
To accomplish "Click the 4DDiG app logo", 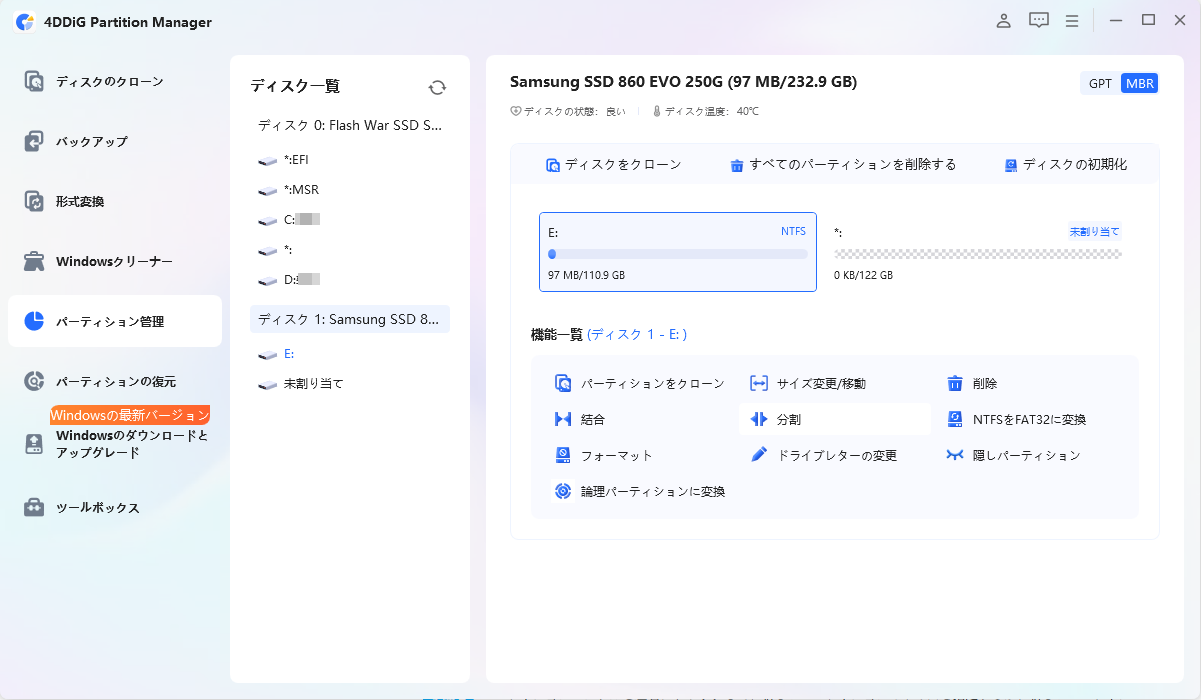I will click(25, 22).
